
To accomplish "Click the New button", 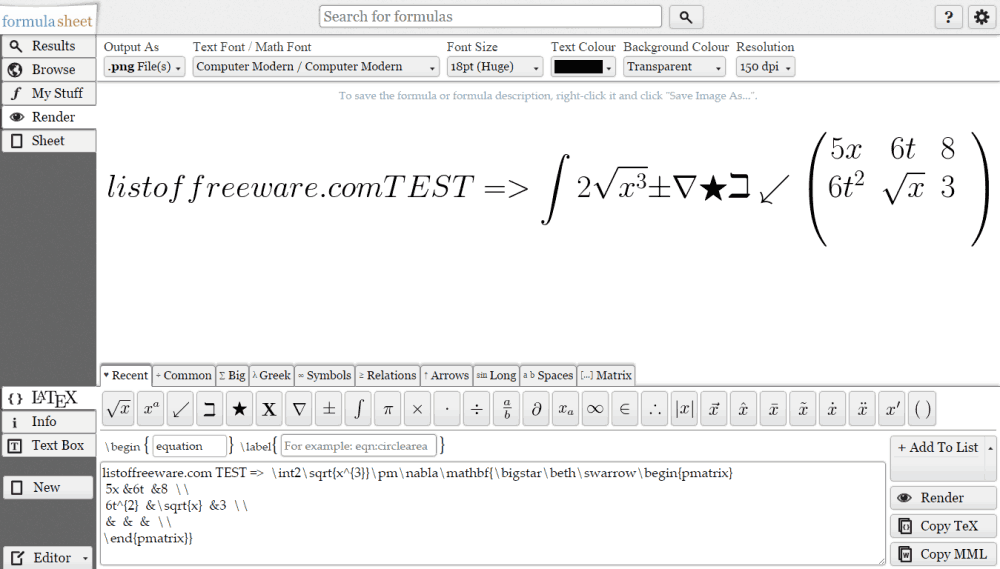I will pos(49,487).
